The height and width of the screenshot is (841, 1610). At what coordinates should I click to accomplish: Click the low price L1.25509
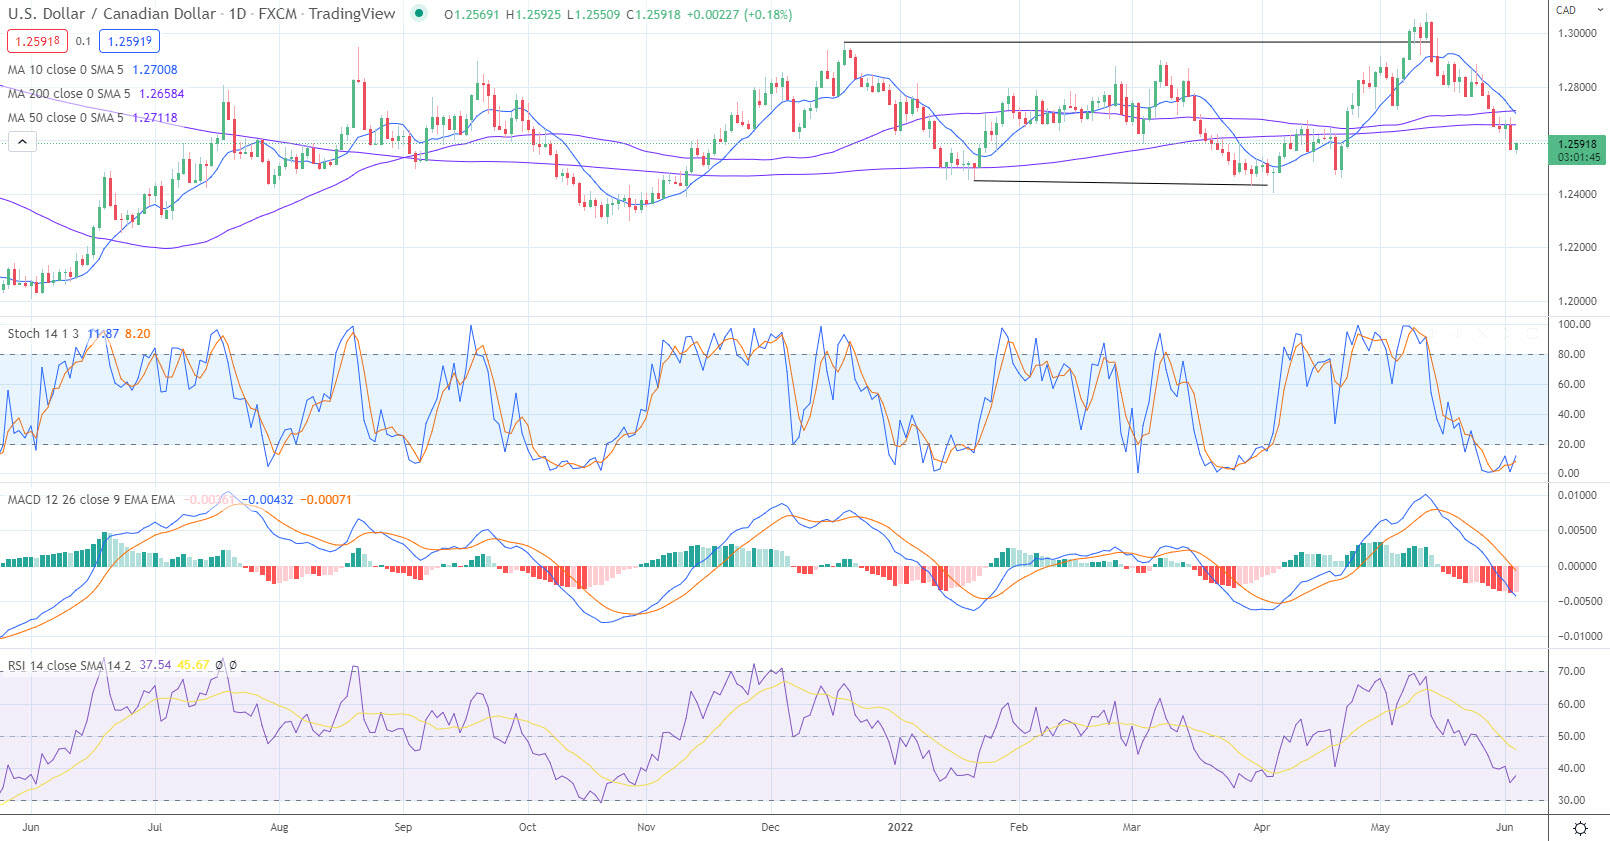tap(594, 15)
